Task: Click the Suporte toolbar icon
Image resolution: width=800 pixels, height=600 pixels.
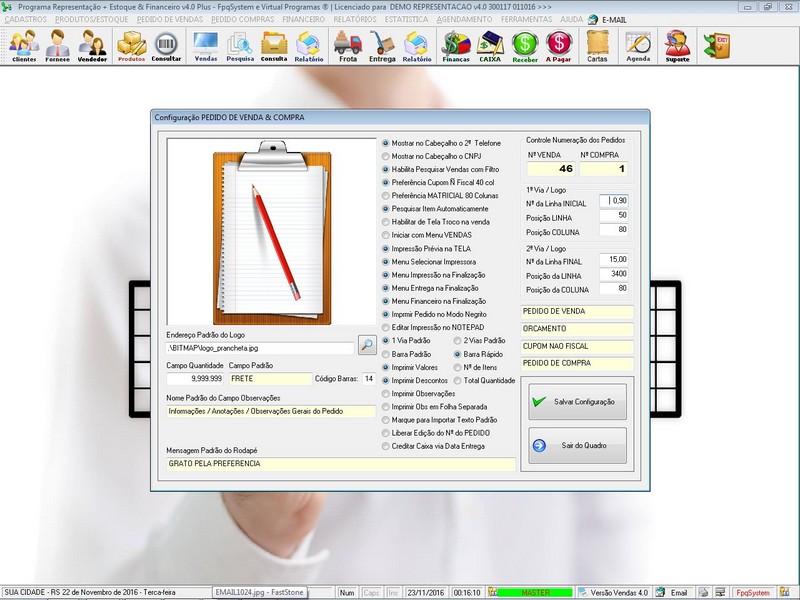Action: (677, 46)
